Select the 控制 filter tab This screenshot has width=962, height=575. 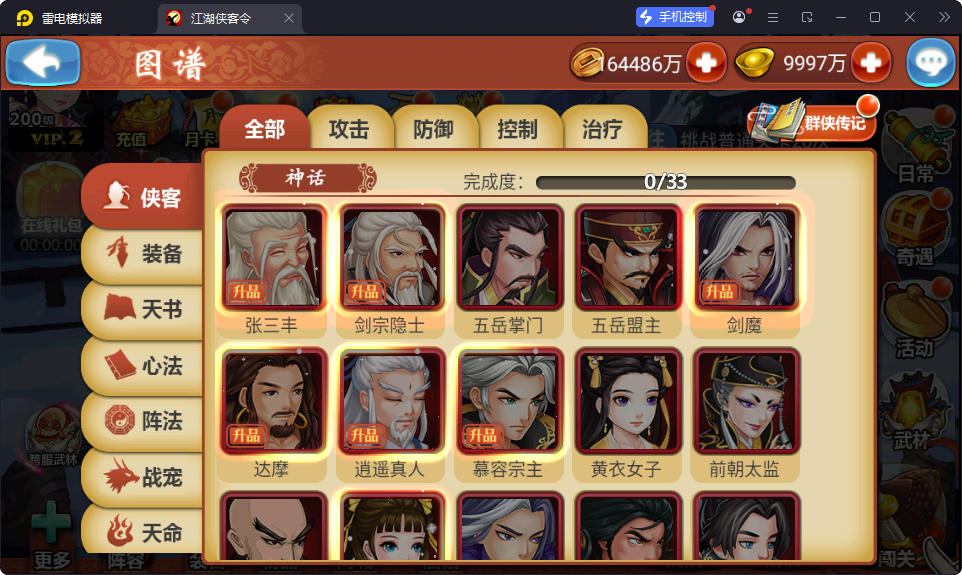point(517,129)
